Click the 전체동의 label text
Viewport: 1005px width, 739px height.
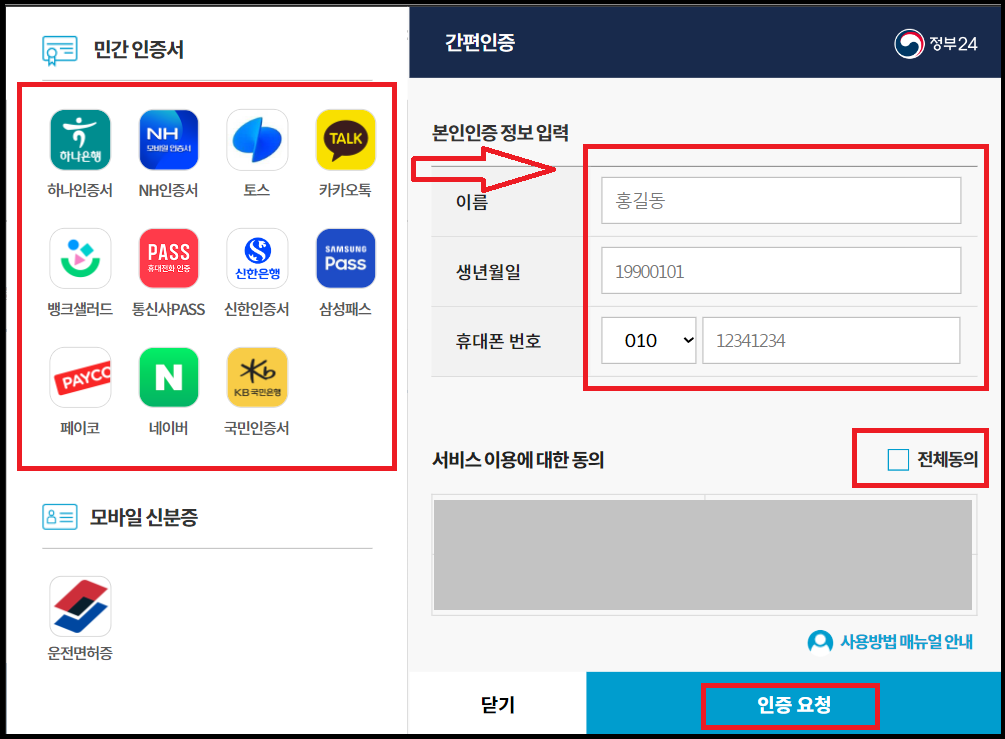947,460
